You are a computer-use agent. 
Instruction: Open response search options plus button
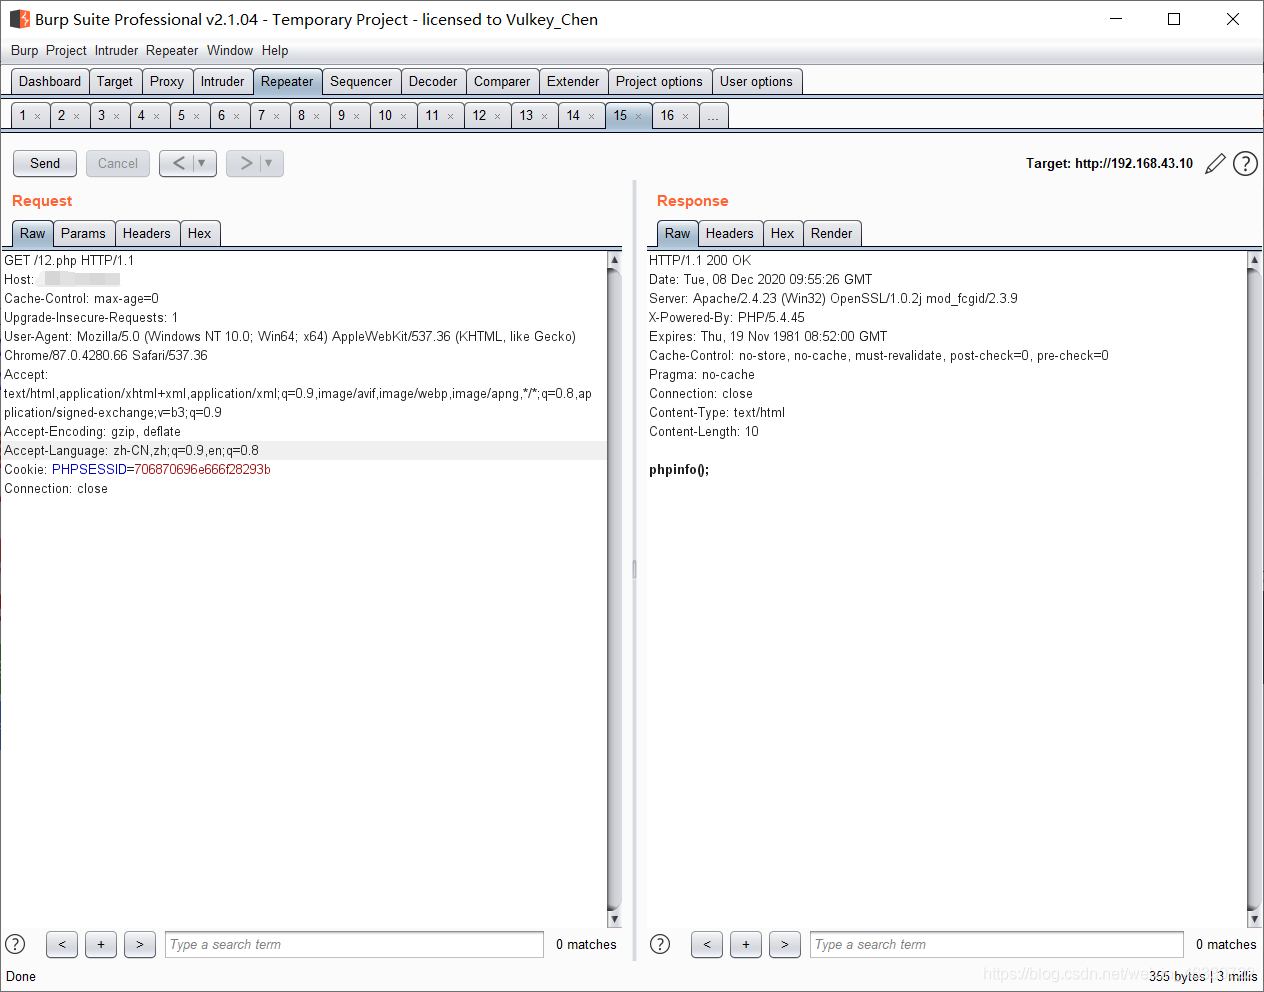(746, 944)
